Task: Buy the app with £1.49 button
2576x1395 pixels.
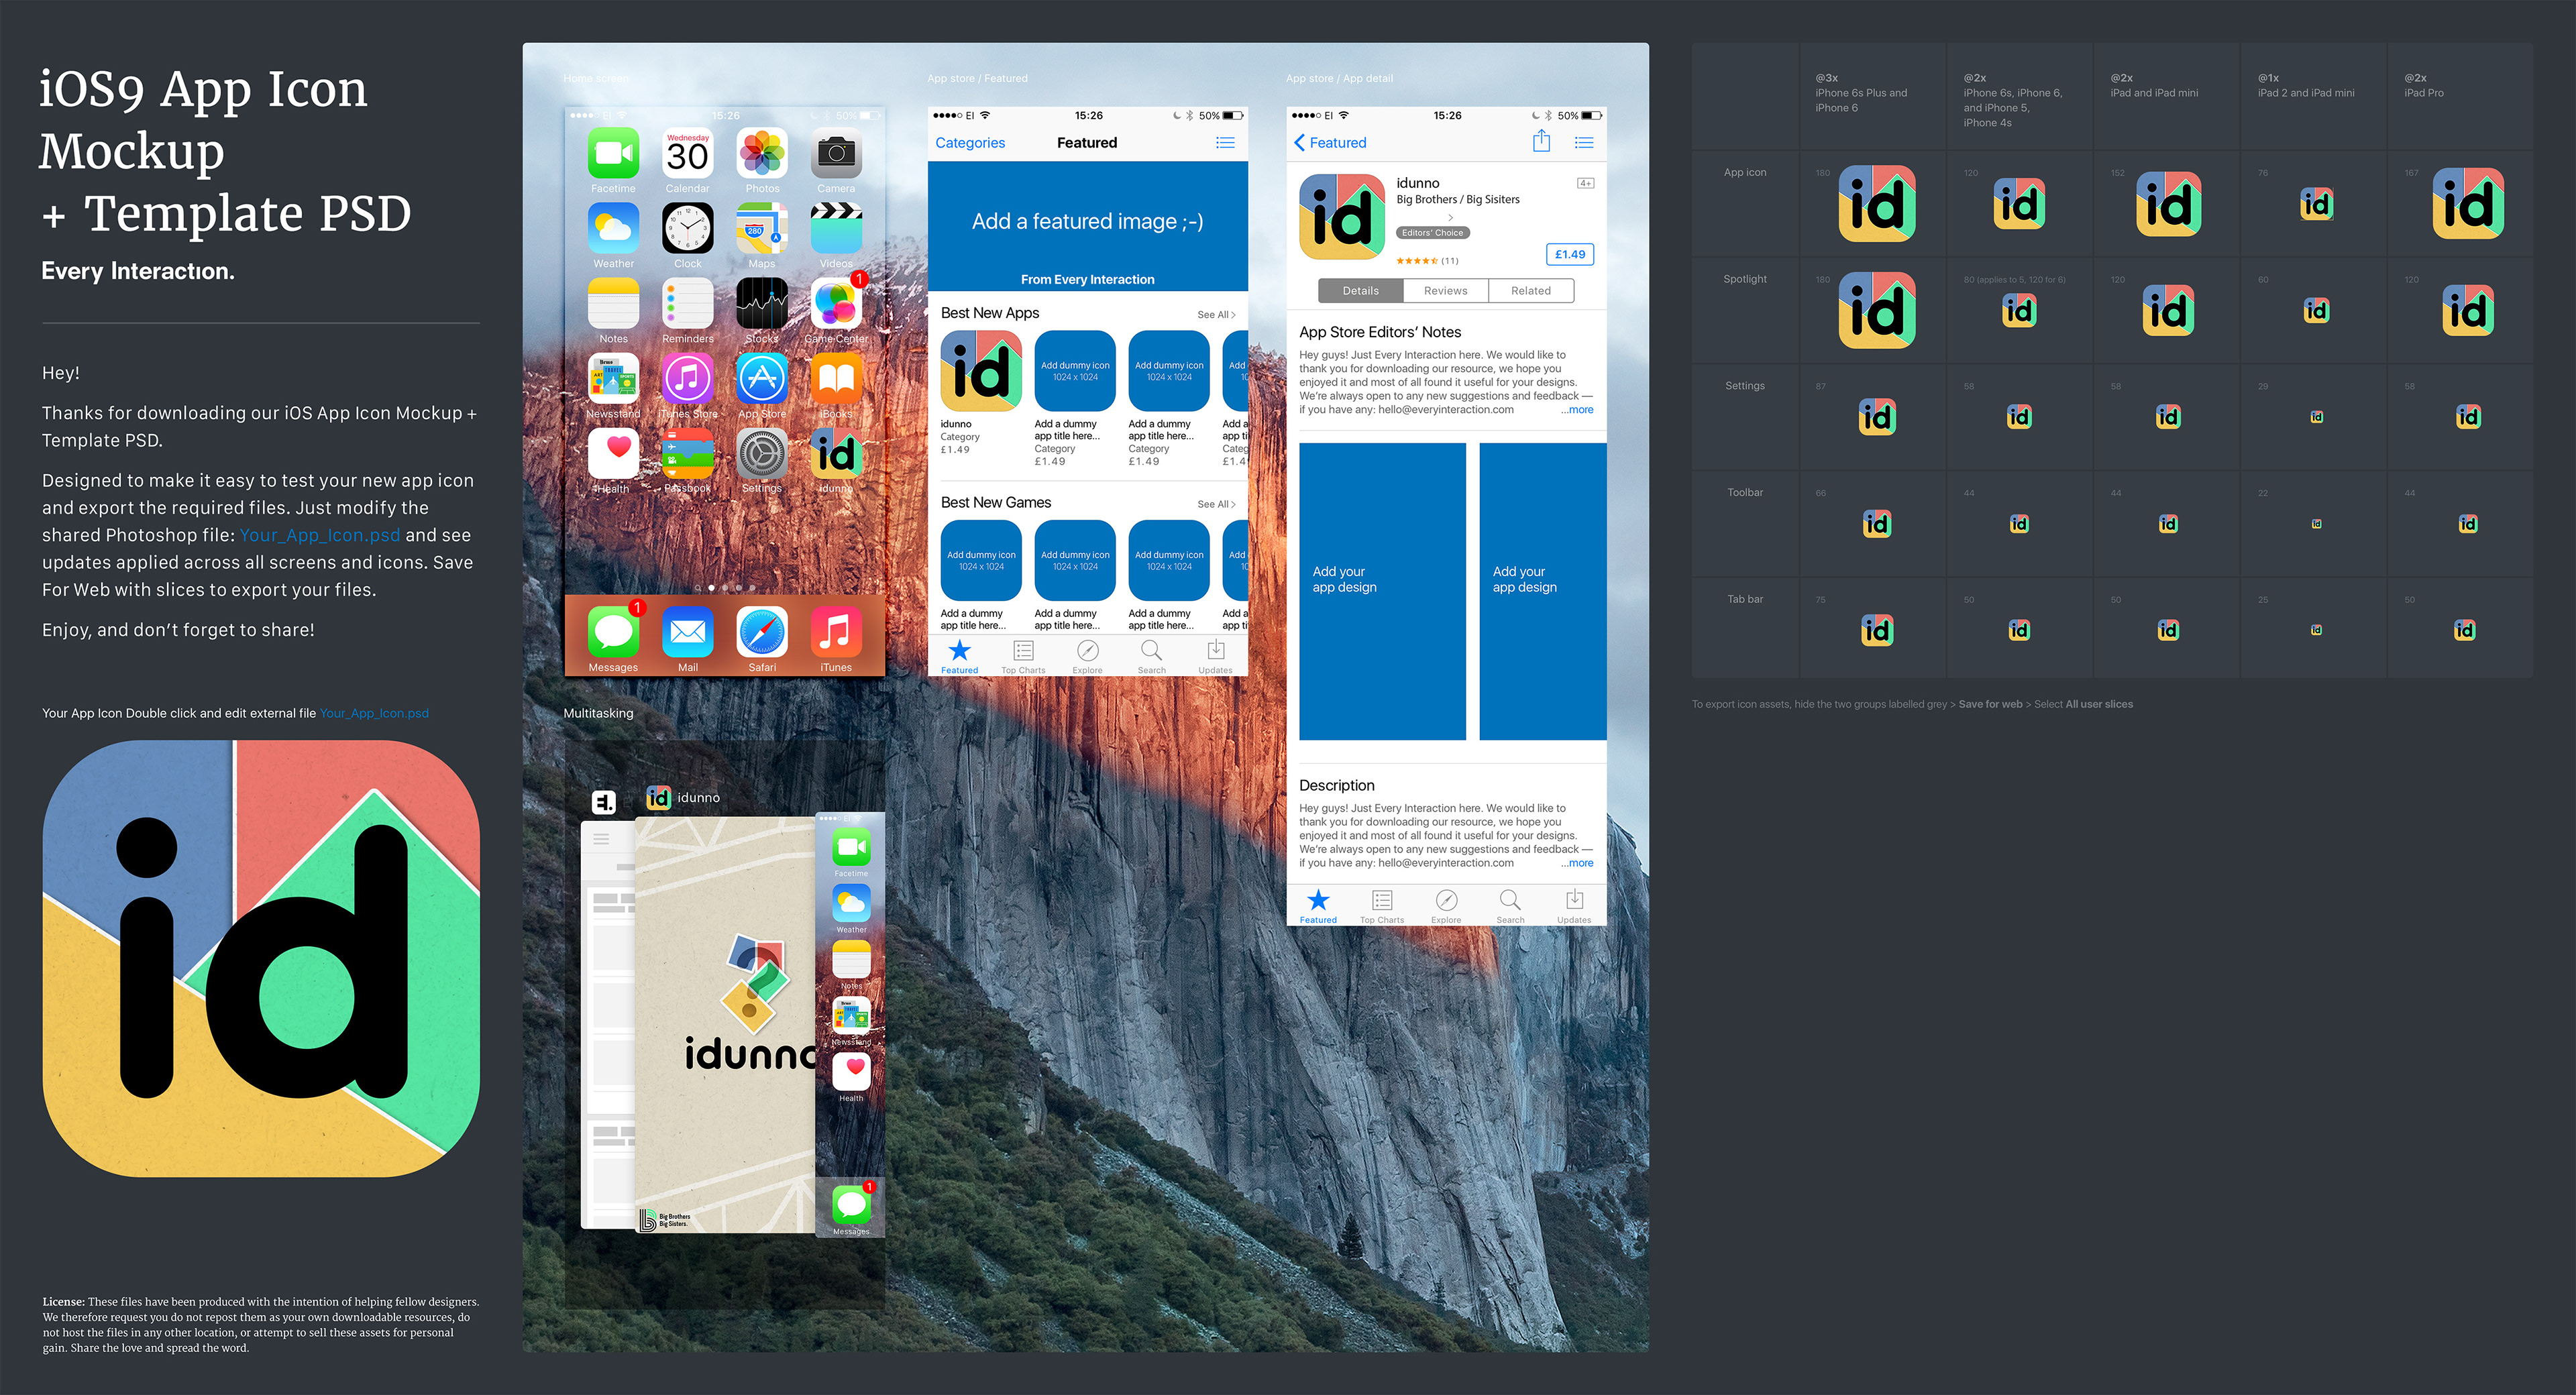Action: coord(1569,254)
